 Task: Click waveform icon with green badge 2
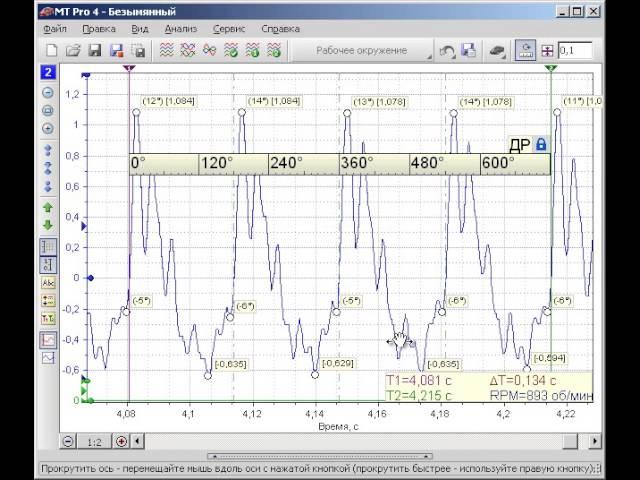coord(274,51)
